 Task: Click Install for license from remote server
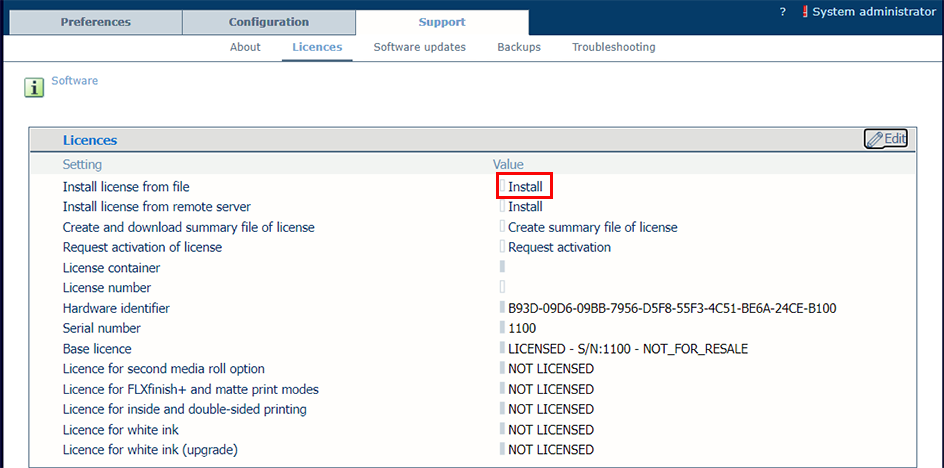(x=525, y=207)
